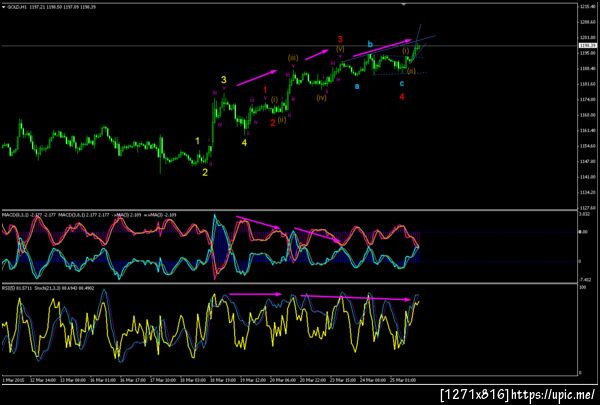This screenshot has height=405, width=600.
Task: Click the red wave 2 label
Action: point(272,123)
